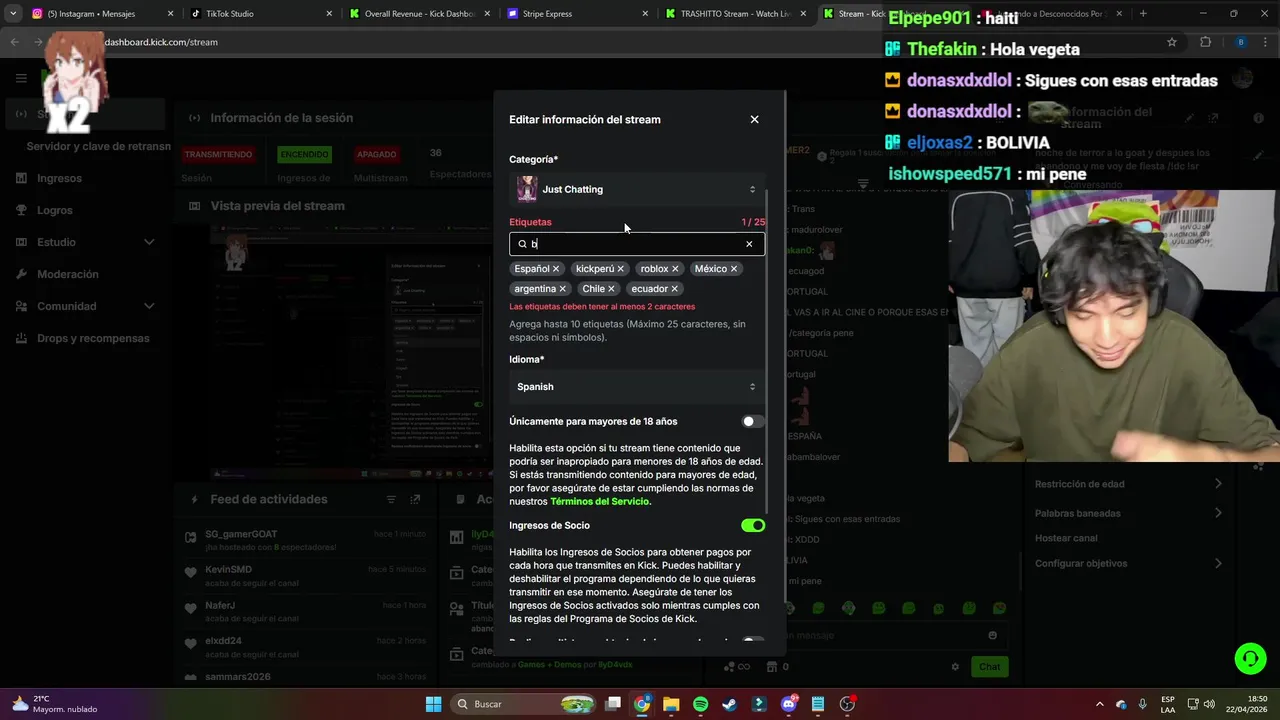Open the Categoría dropdown showing Just Chatting
This screenshot has width=1280, height=720.
point(637,189)
